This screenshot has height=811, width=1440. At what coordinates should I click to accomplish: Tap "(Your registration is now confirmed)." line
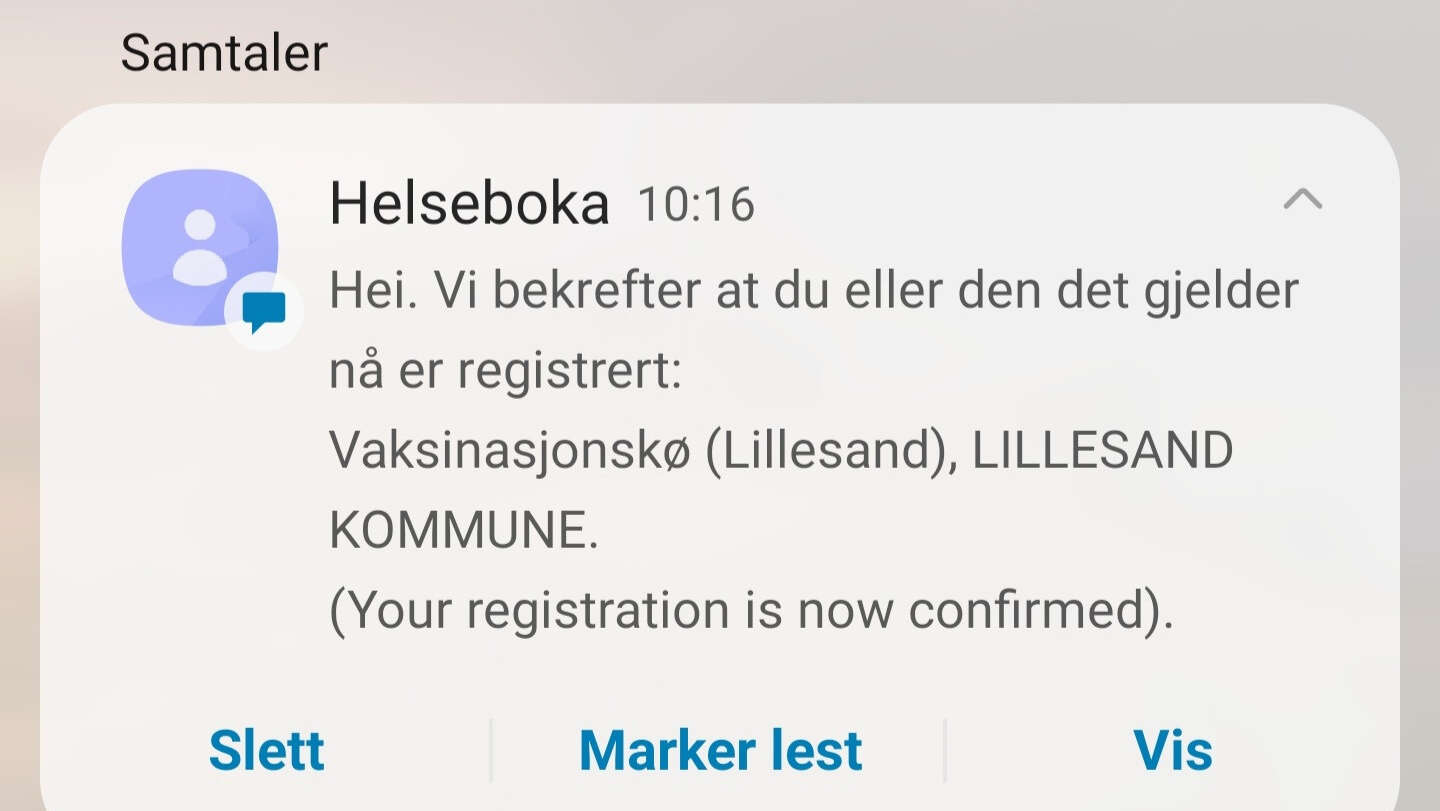click(751, 611)
